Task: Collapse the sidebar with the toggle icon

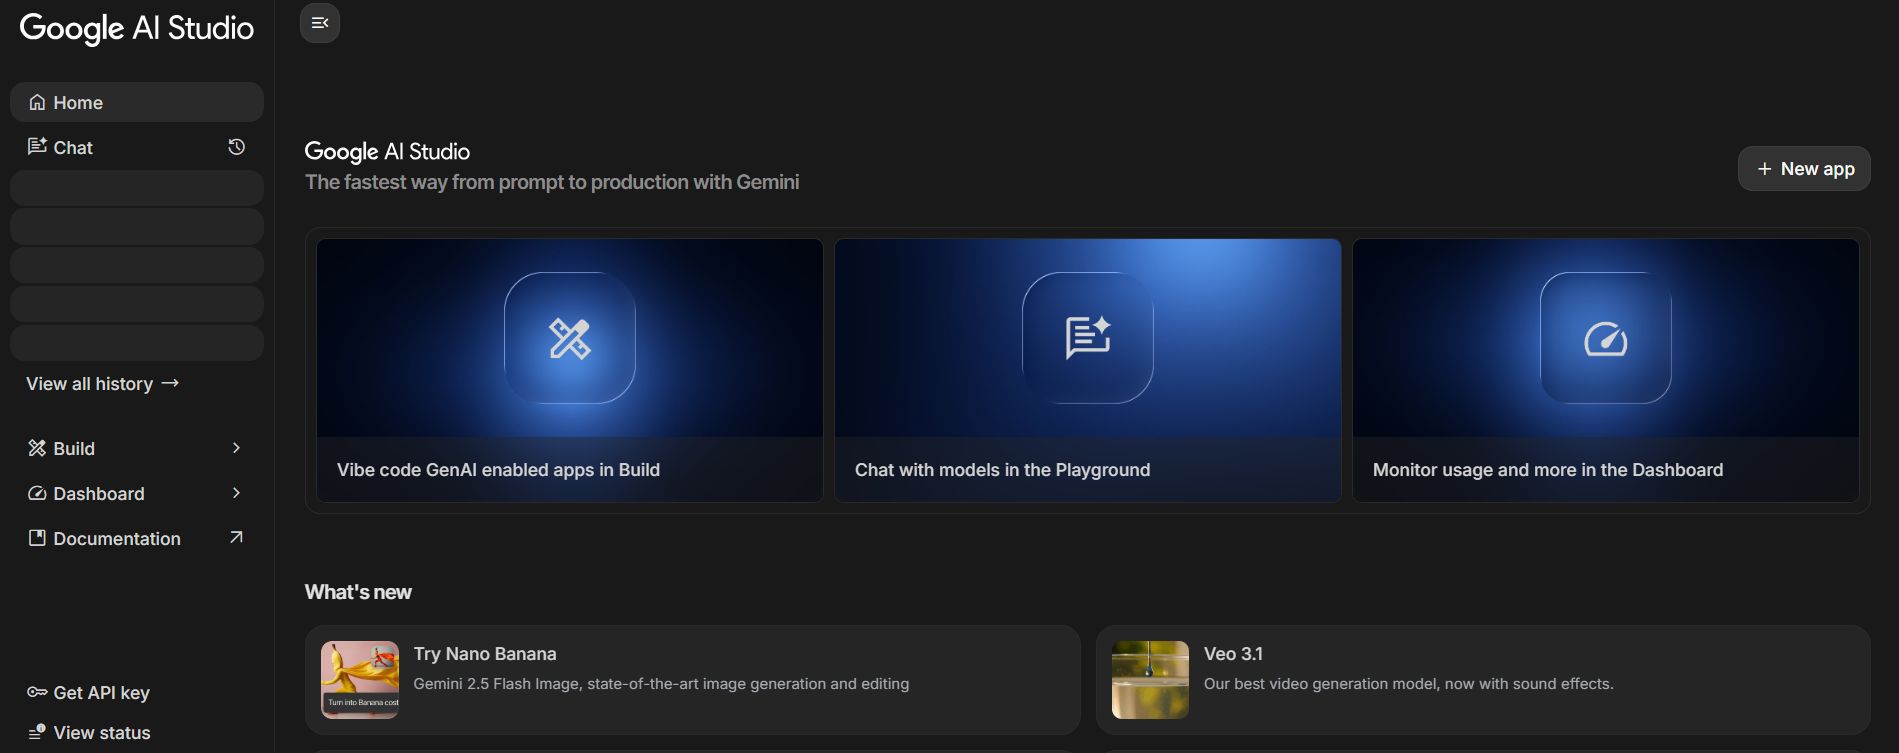Action: (320, 23)
